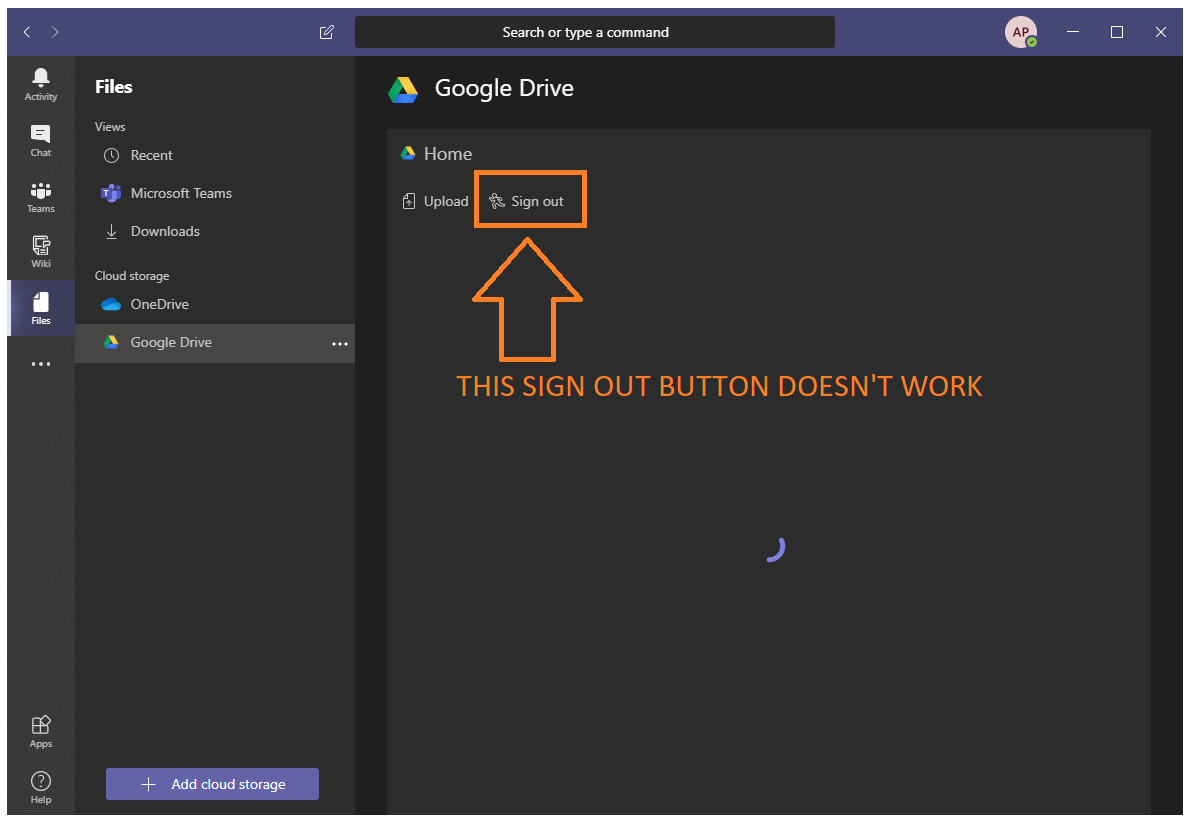Close the Teams window
This screenshot has height=828, width=1198.
tap(1161, 32)
